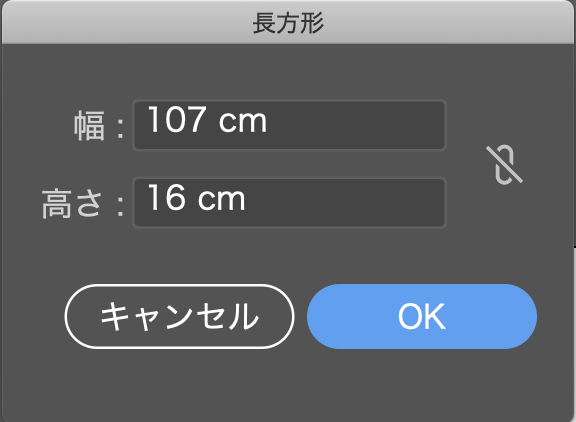The image size is (576, 422).
Task: Focus the field showing 107 cm
Action: [289, 125]
